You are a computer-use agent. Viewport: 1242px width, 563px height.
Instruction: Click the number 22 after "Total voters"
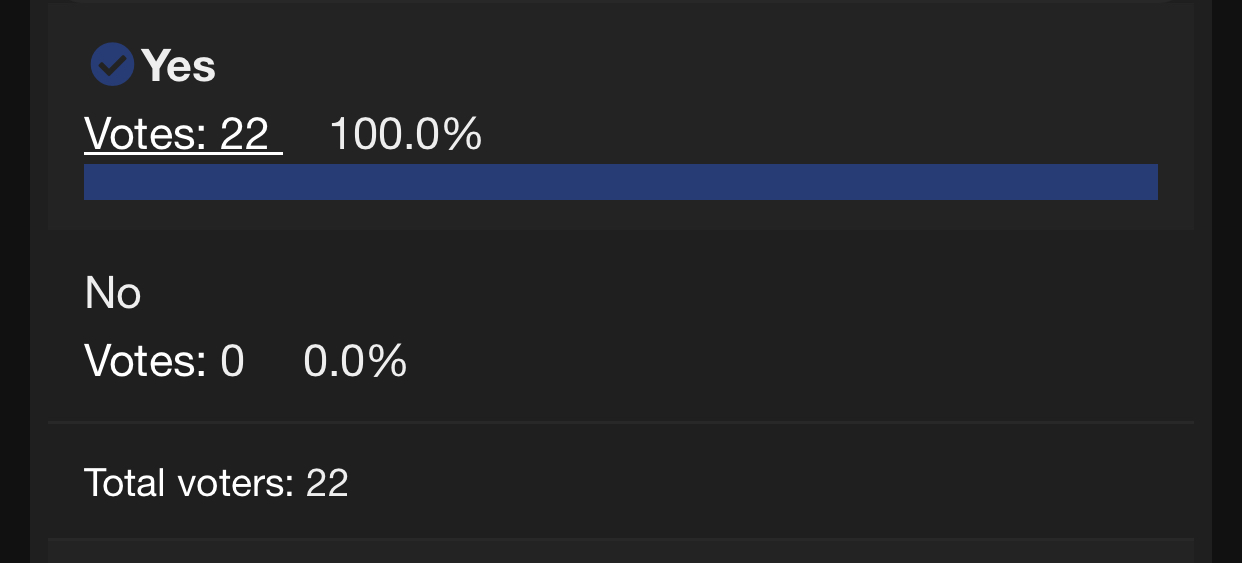point(327,483)
